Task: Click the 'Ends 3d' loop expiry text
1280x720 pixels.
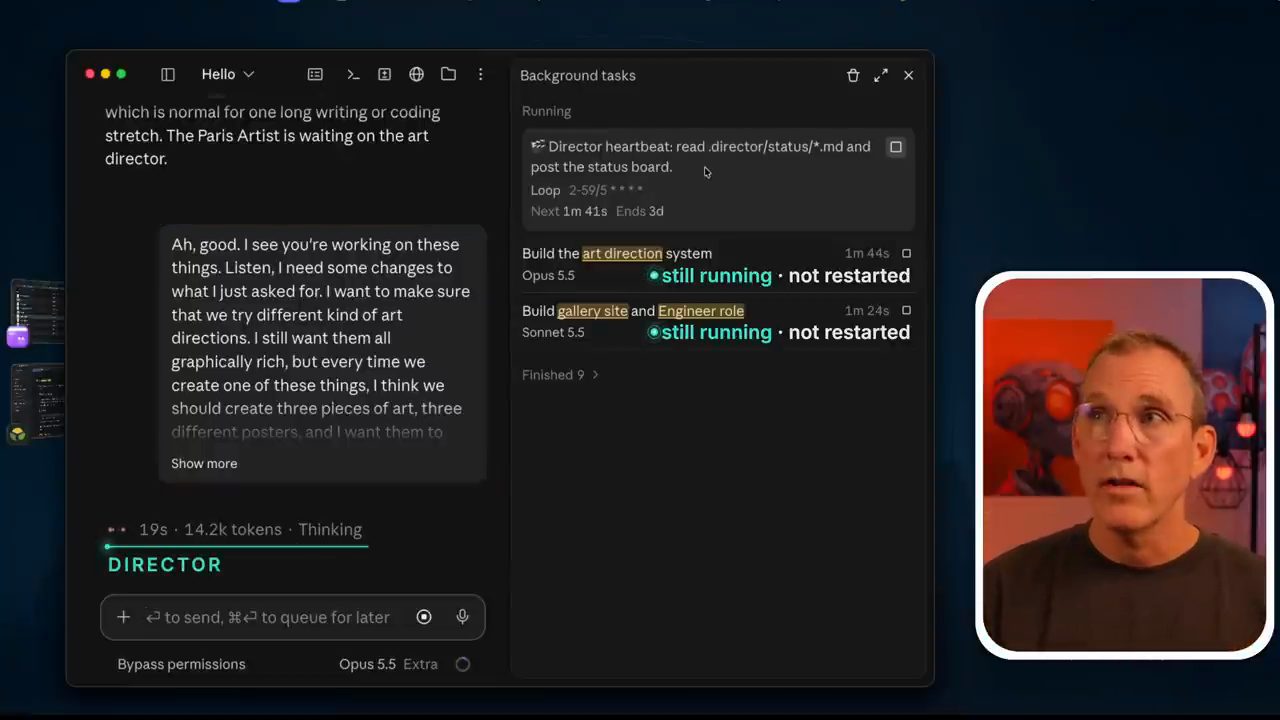Action: click(x=640, y=211)
